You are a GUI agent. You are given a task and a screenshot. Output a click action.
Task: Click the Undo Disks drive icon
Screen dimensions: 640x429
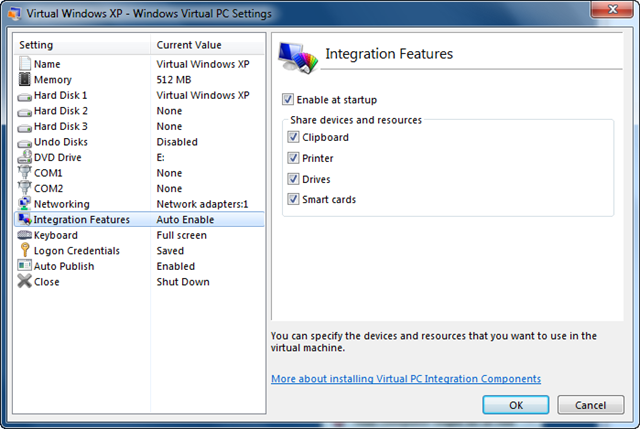[x=24, y=144]
